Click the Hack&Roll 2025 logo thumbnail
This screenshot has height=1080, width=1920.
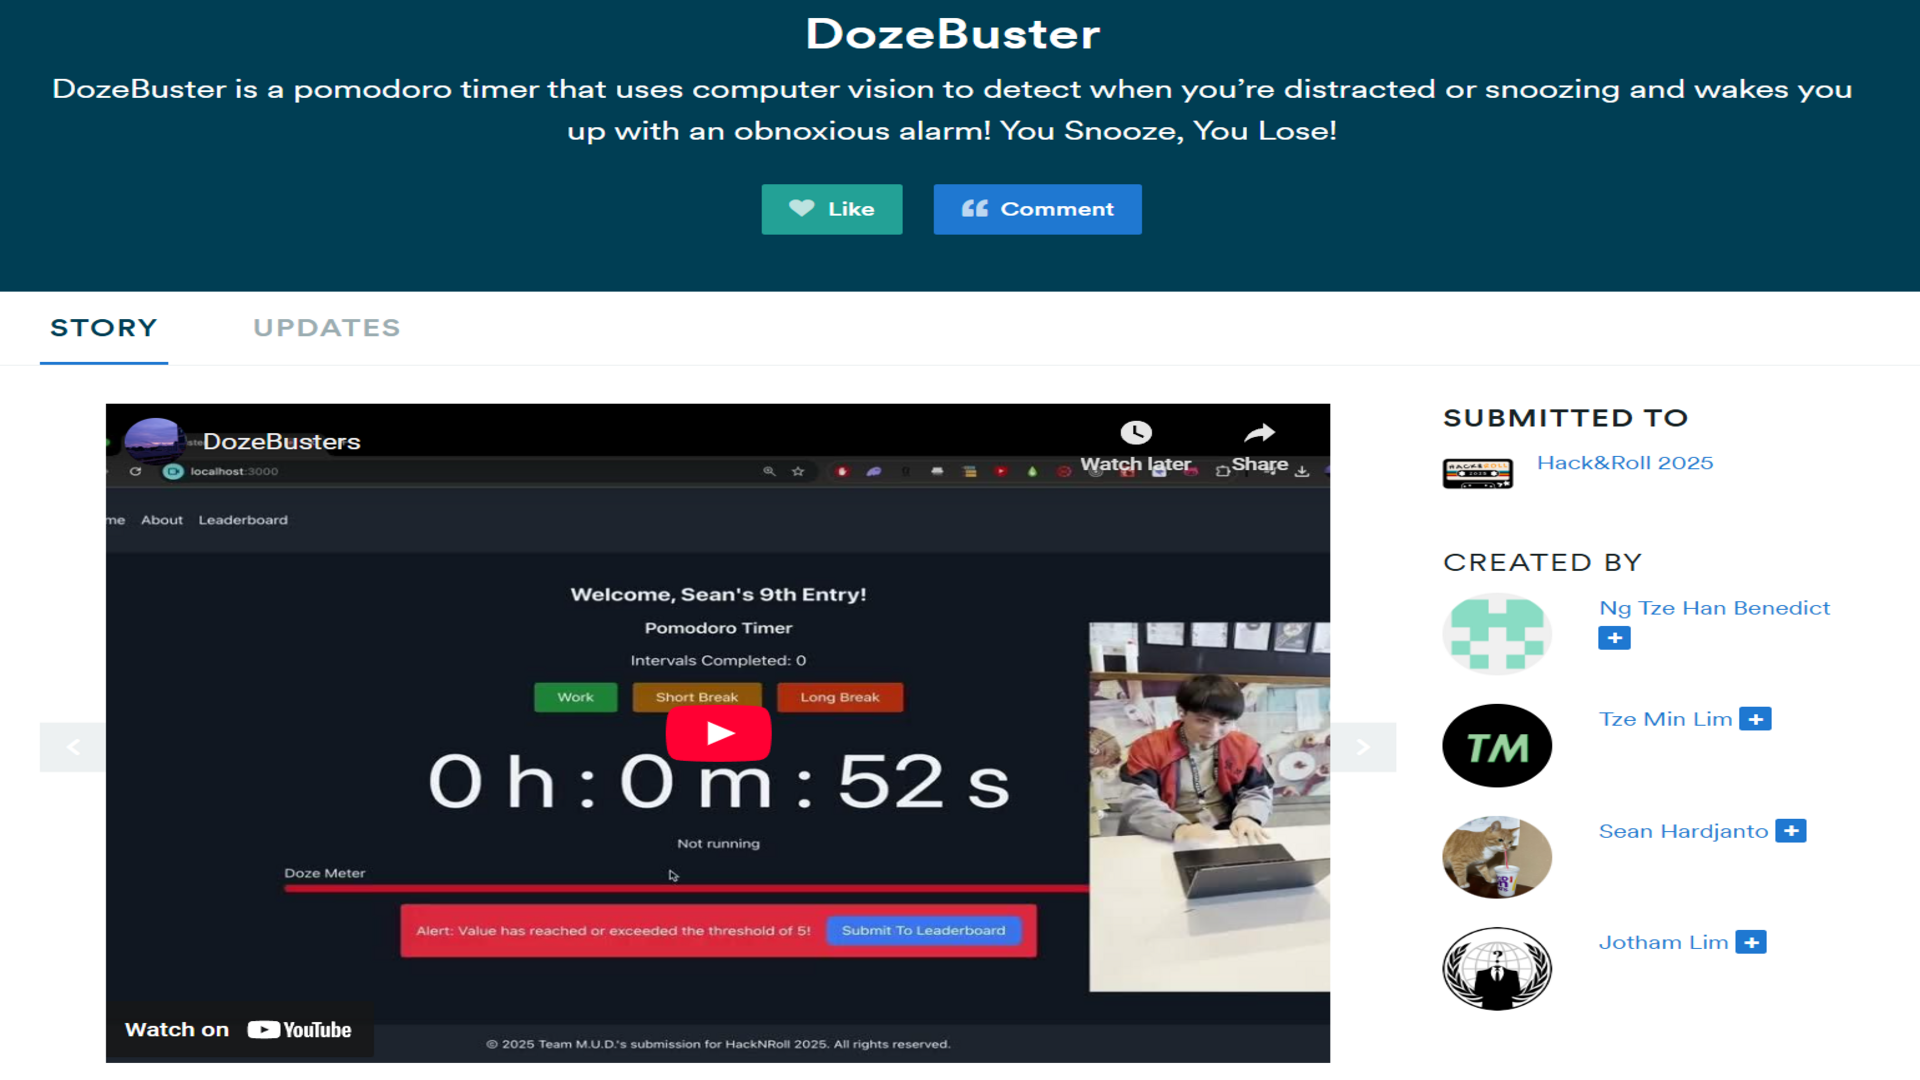point(1477,473)
